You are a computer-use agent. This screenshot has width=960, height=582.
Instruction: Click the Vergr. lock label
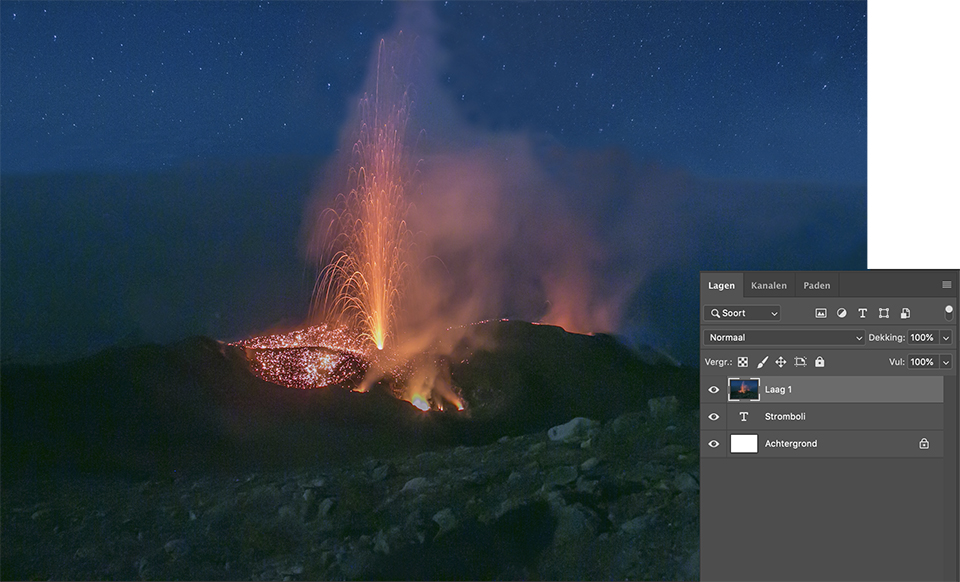click(718, 362)
